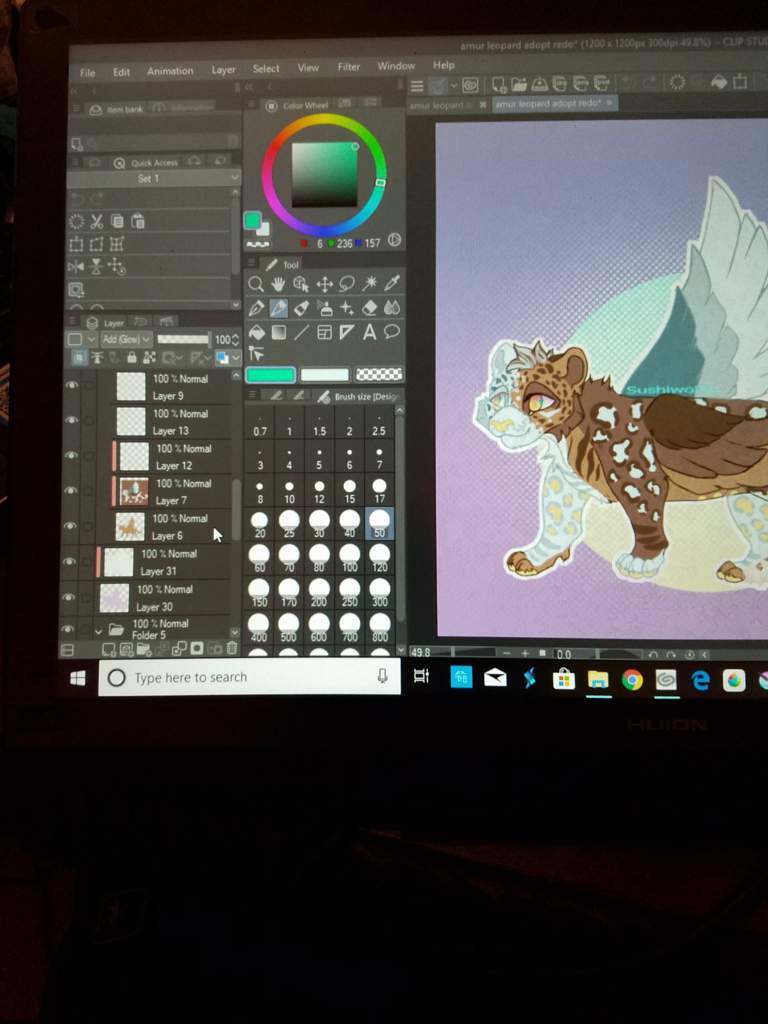This screenshot has width=768, height=1024.
Task: Select the Eraser tool
Action: click(370, 307)
